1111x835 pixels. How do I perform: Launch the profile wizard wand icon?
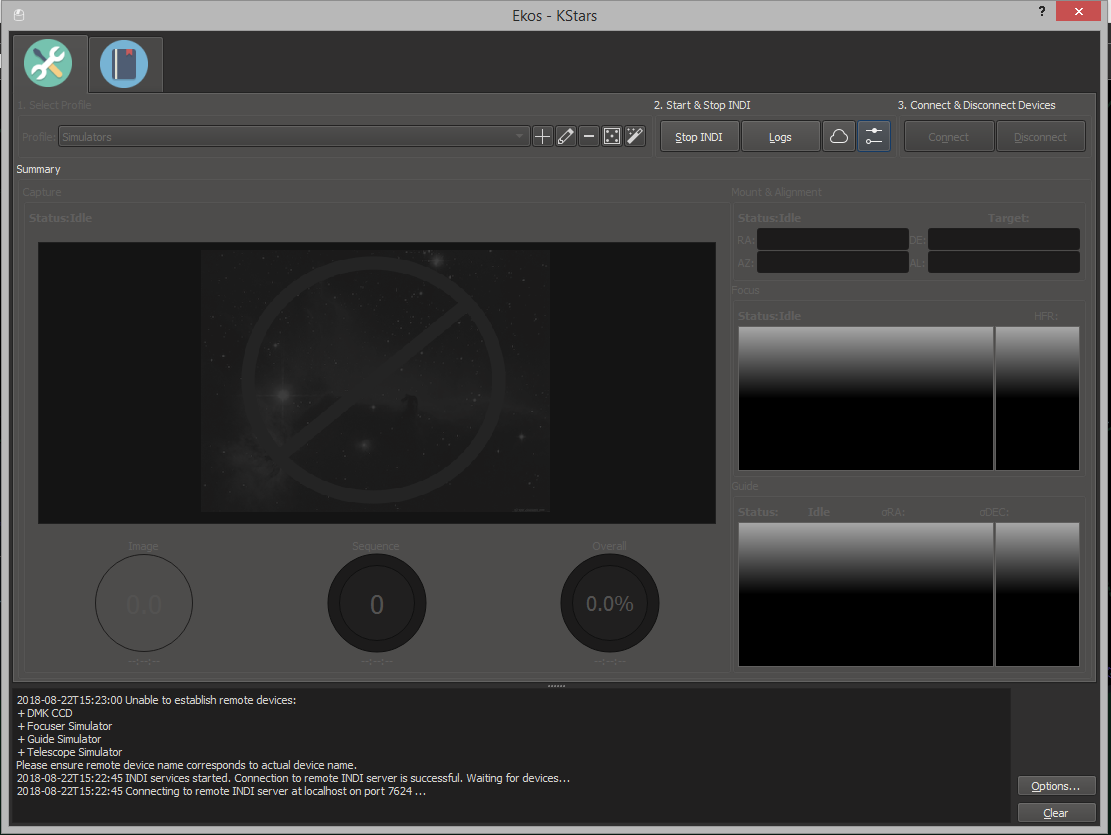[x=636, y=137]
